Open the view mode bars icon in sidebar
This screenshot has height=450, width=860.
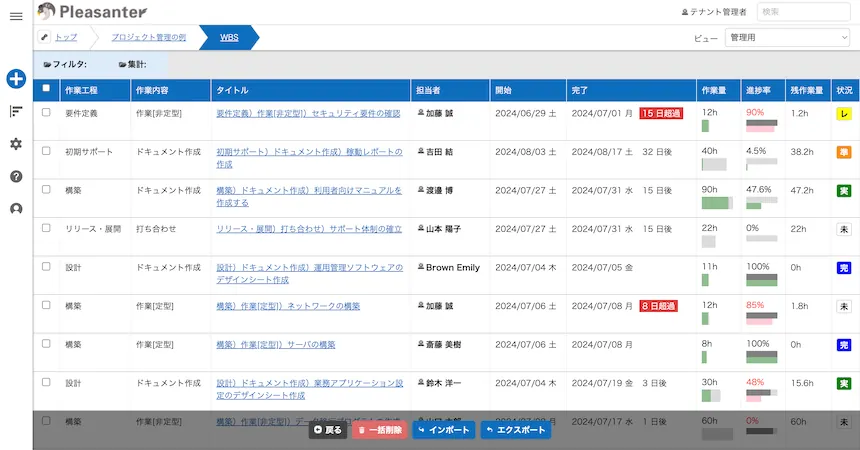coord(16,111)
